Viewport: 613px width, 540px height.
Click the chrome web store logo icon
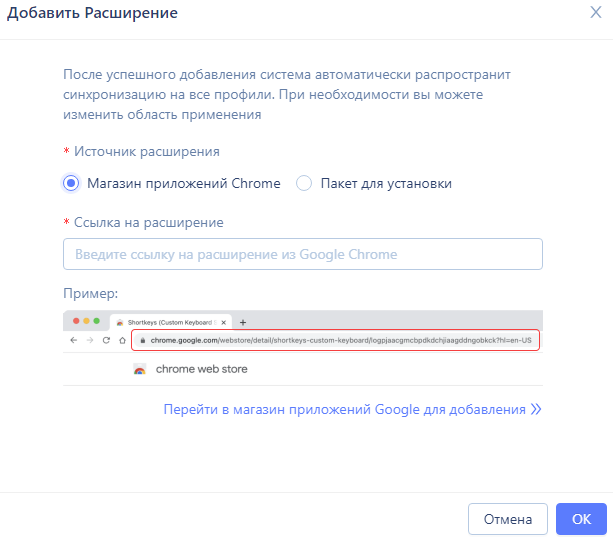140,369
